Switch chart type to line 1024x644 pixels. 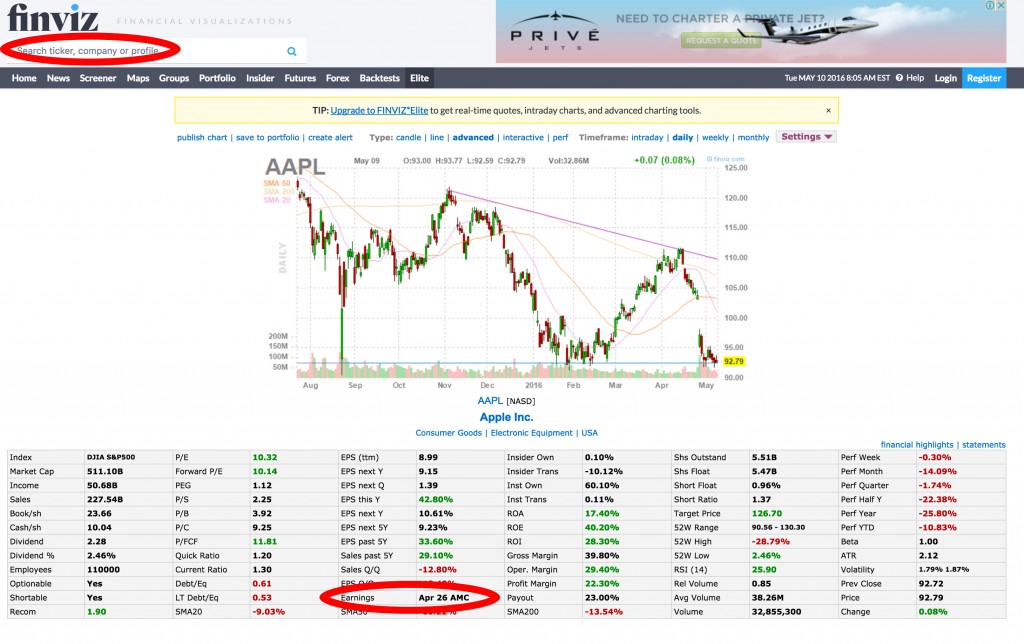pyautogui.click(x=437, y=137)
